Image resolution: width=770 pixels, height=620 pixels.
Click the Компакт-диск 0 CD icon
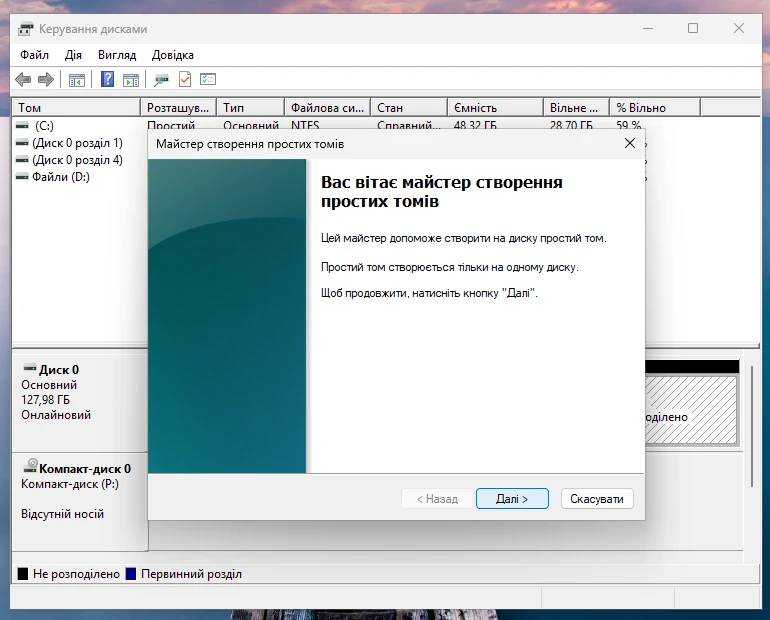30,465
